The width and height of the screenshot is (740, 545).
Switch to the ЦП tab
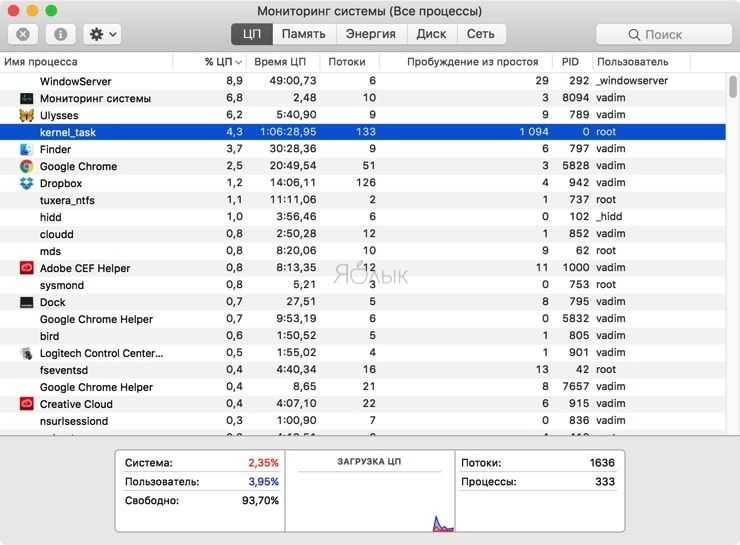(x=252, y=34)
